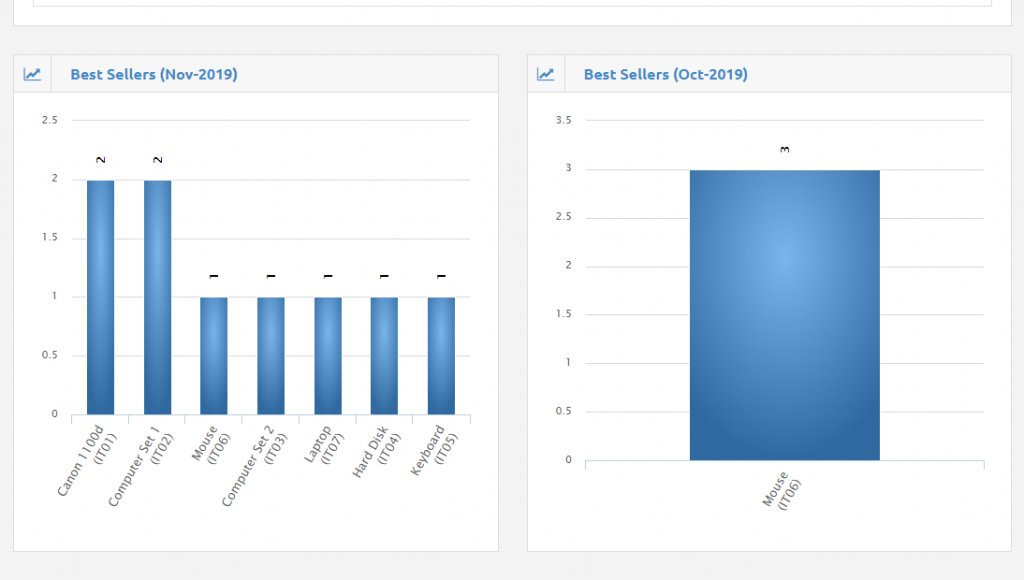Click the 3.5 y-axis value in Oct-2019 chart
This screenshot has height=580, width=1024.
click(564, 120)
